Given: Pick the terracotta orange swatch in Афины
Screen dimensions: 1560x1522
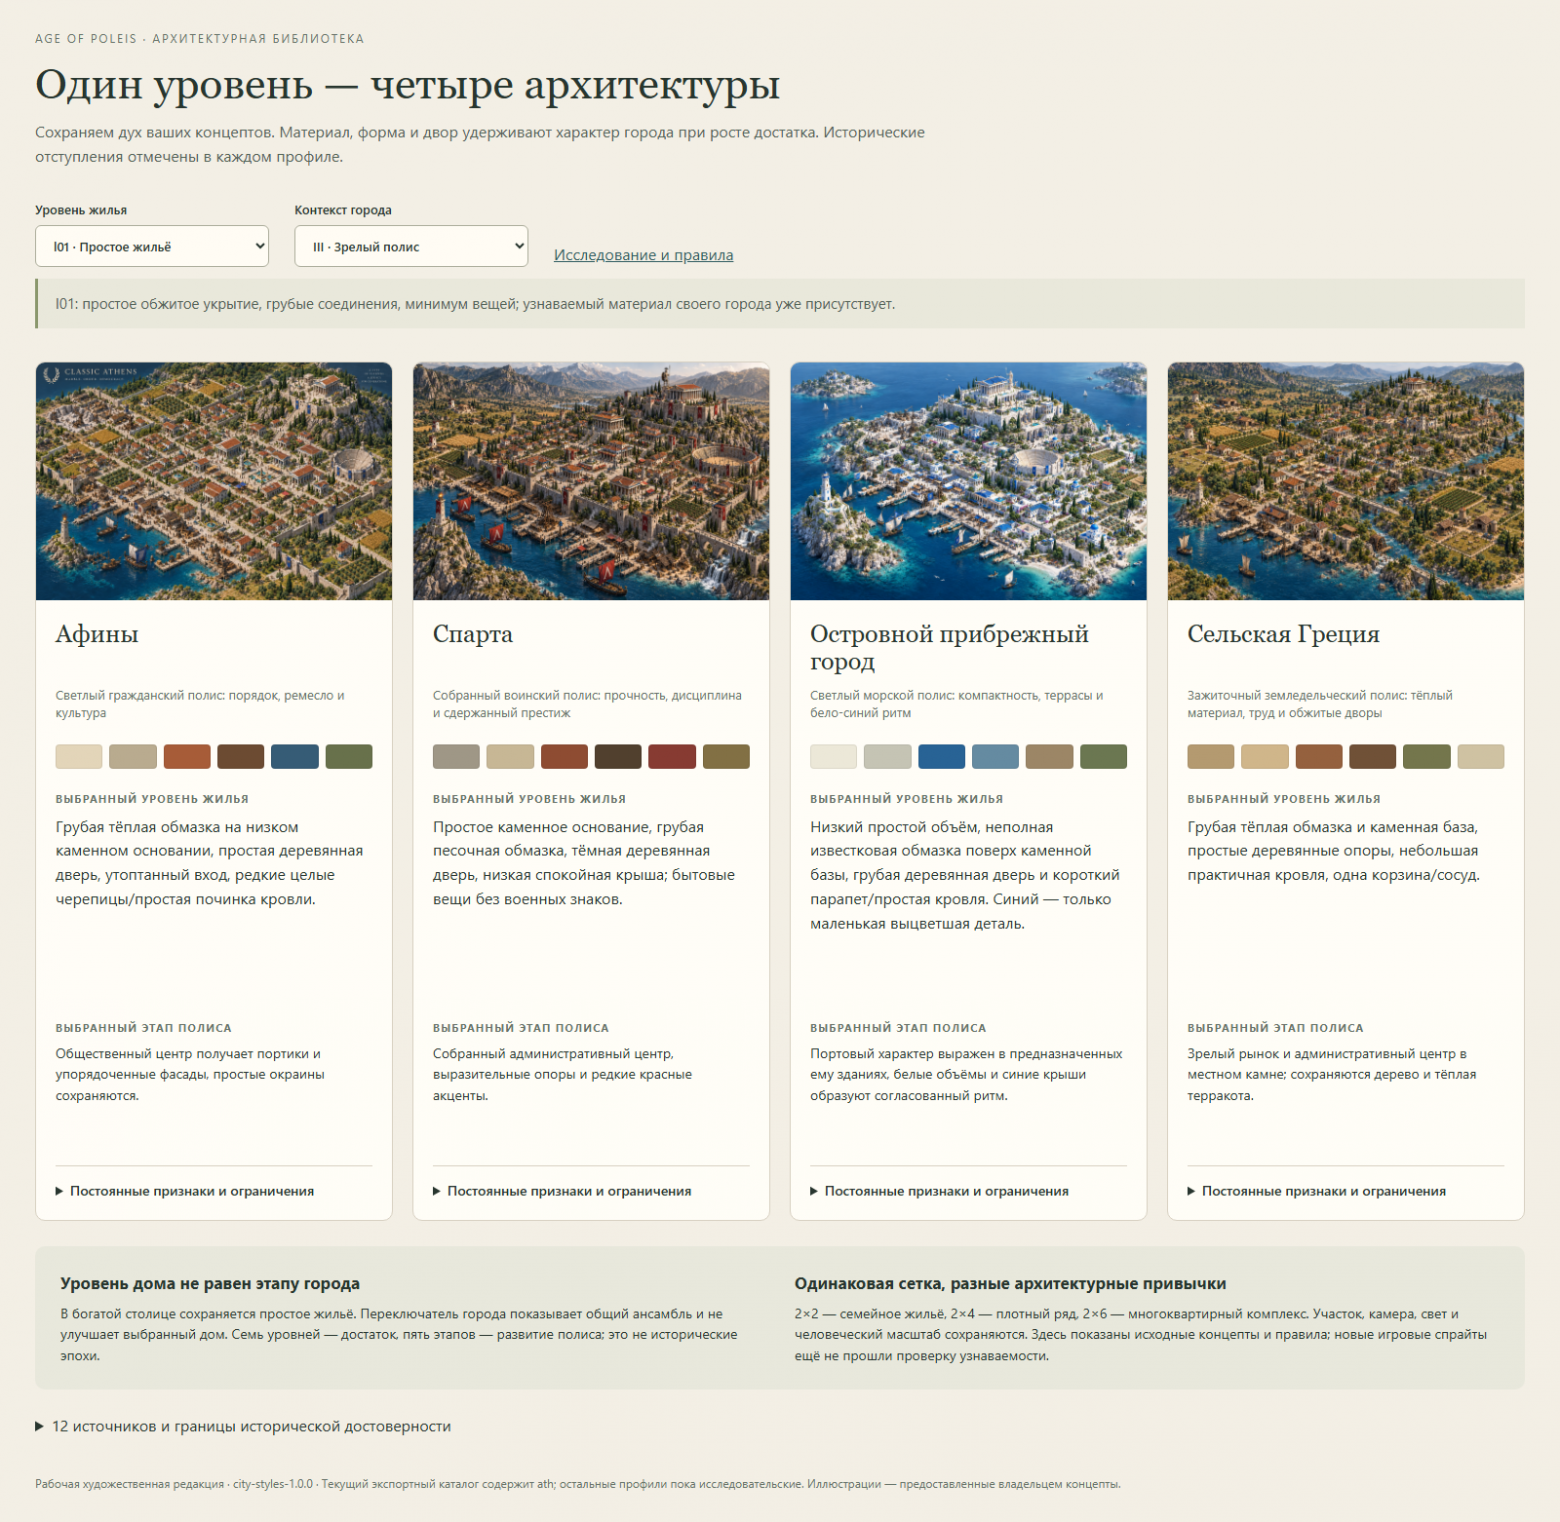Looking at the screenshot, I should pyautogui.click(x=187, y=756).
